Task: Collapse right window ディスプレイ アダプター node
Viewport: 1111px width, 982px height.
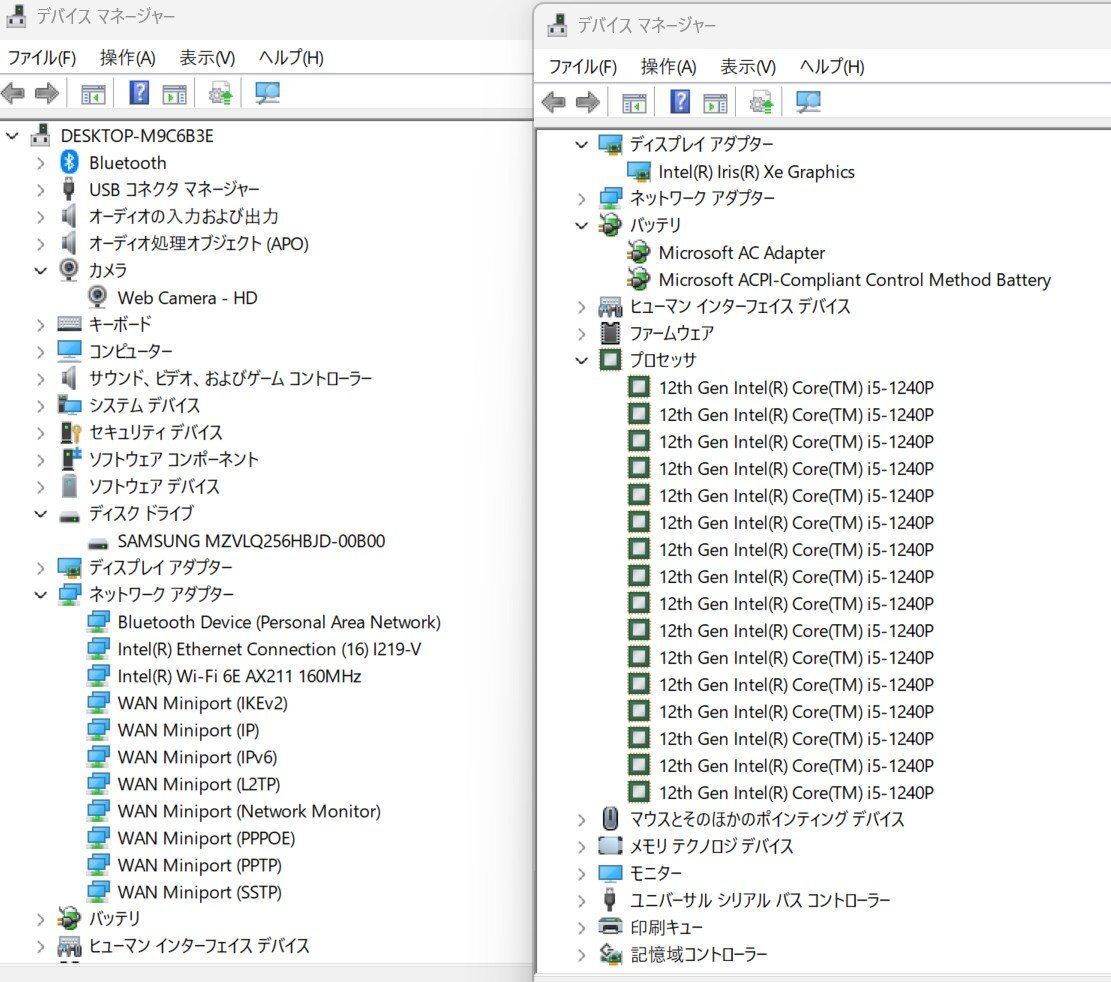Action: [582, 145]
